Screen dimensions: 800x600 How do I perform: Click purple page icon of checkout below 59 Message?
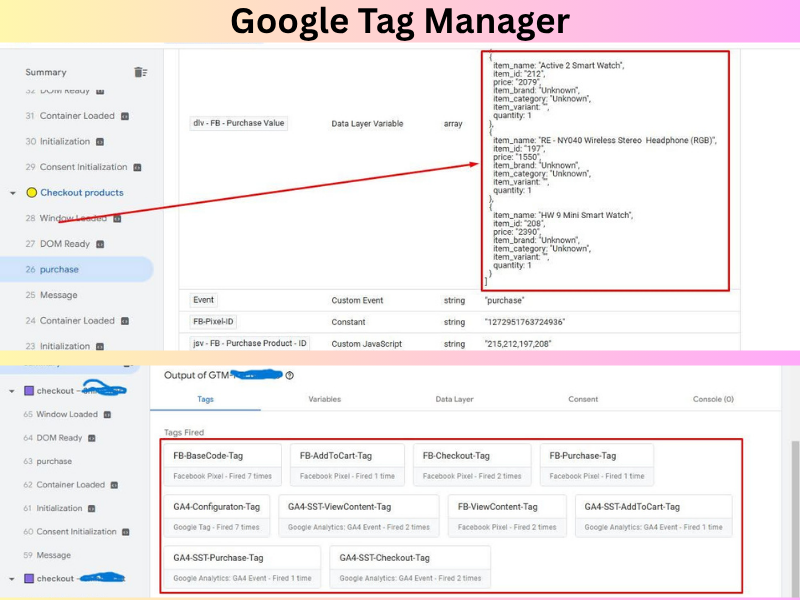click(x=29, y=579)
